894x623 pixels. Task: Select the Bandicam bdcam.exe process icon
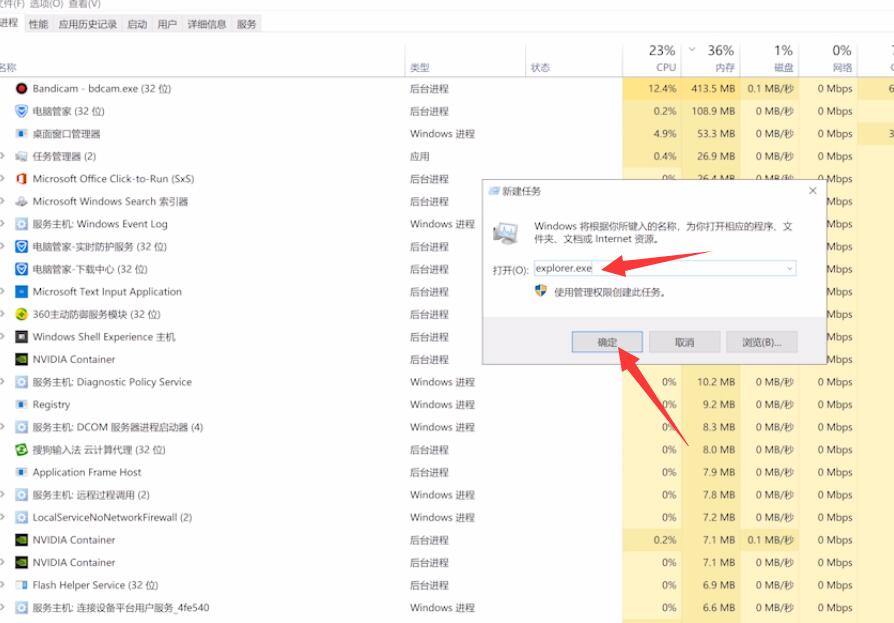coord(21,88)
